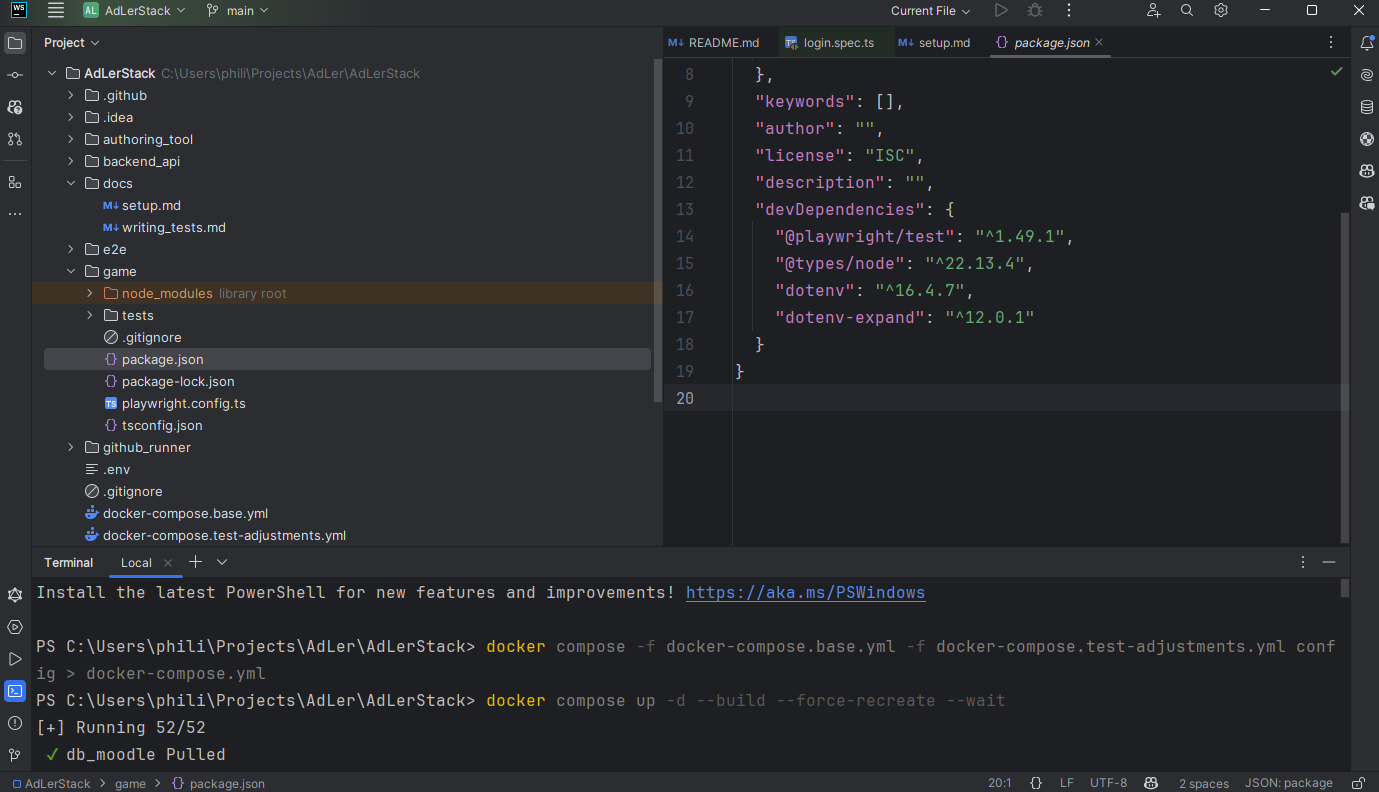Open the main branch dropdown
1379x792 pixels.
(237, 11)
